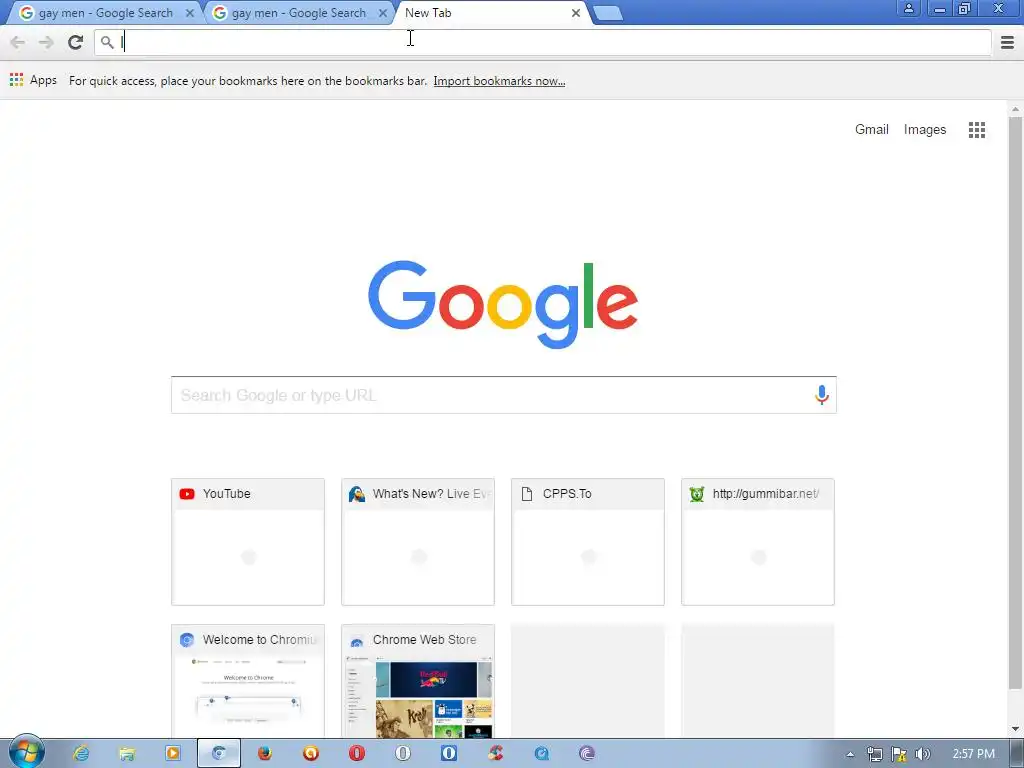
Task: Close the first Google Search tab
Action: pos(189,13)
